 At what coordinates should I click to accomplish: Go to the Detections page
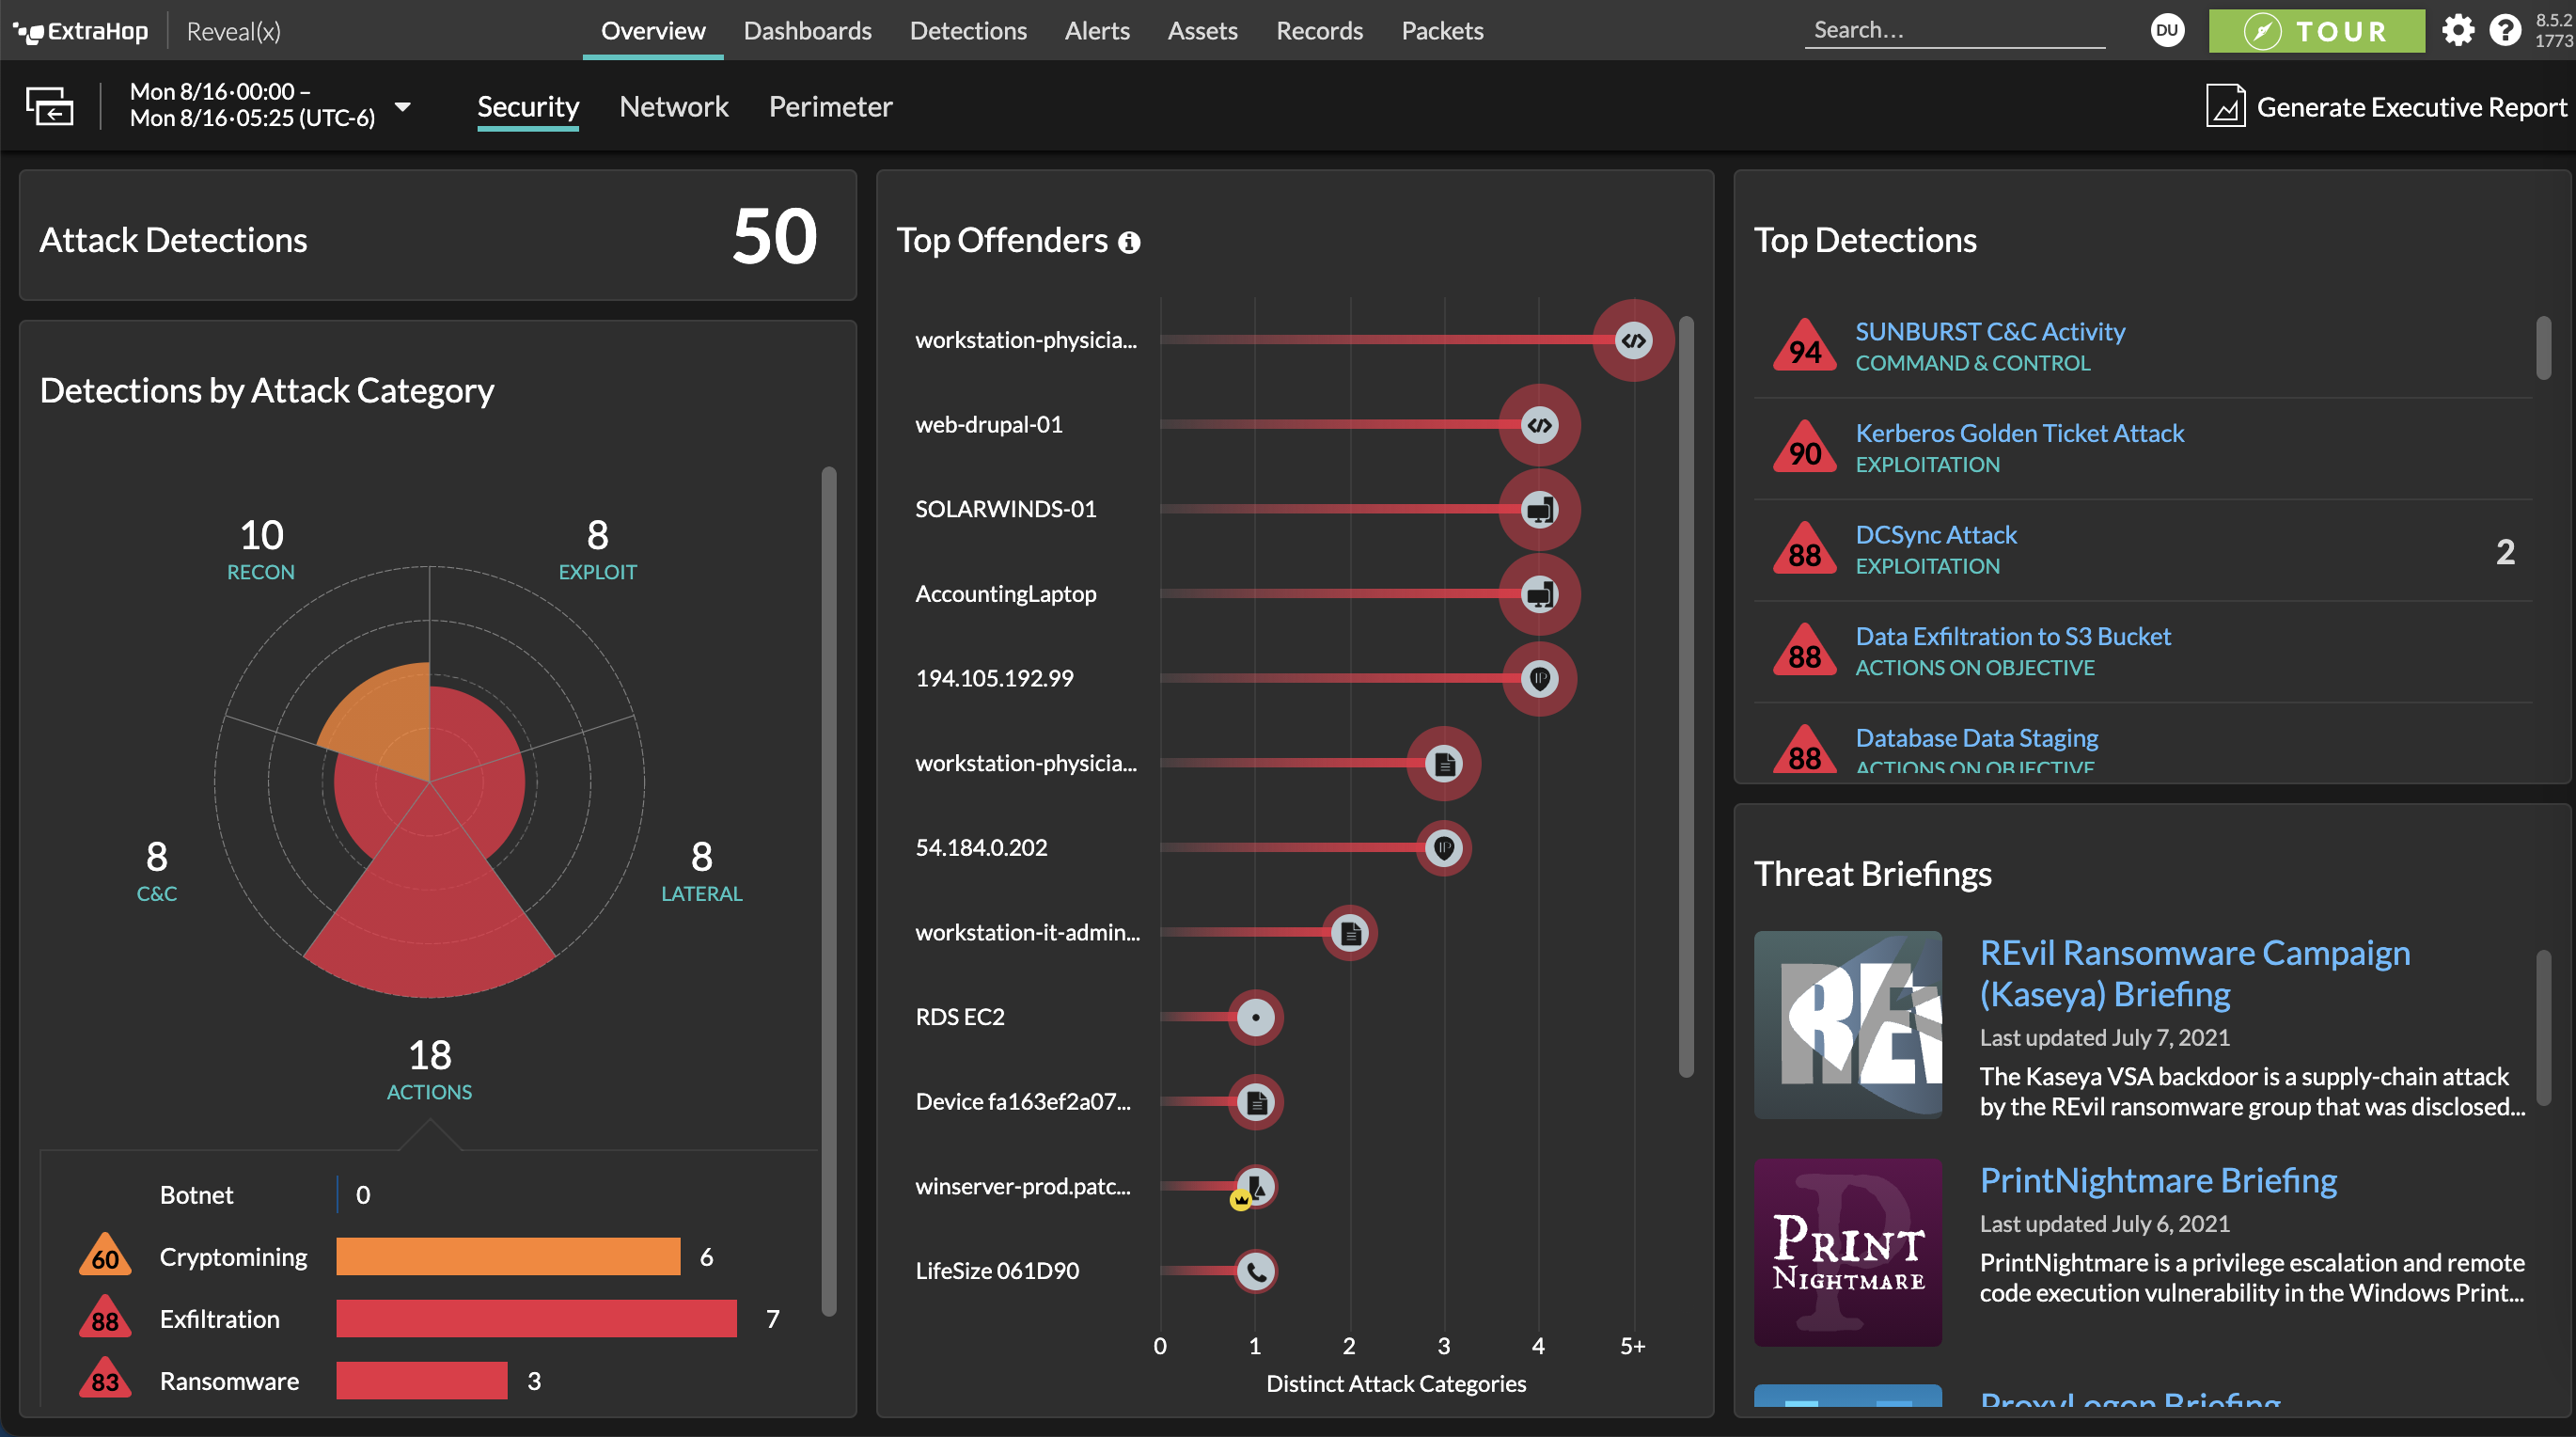(968, 31)
